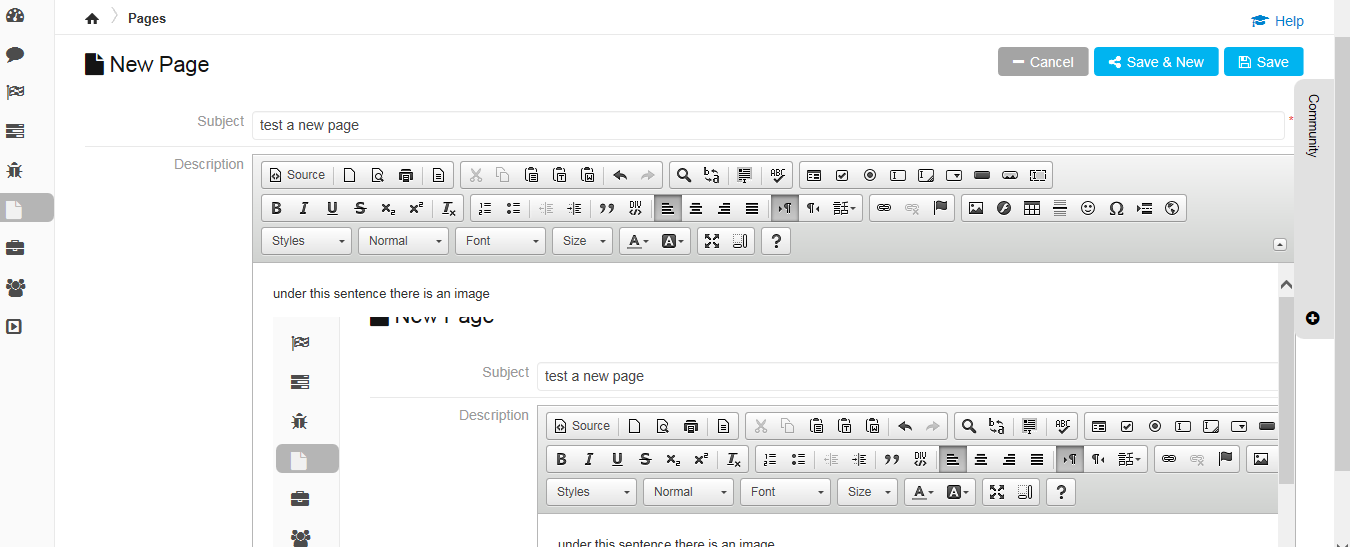
Task: Create a Div container icon
Action: [634, 208]
